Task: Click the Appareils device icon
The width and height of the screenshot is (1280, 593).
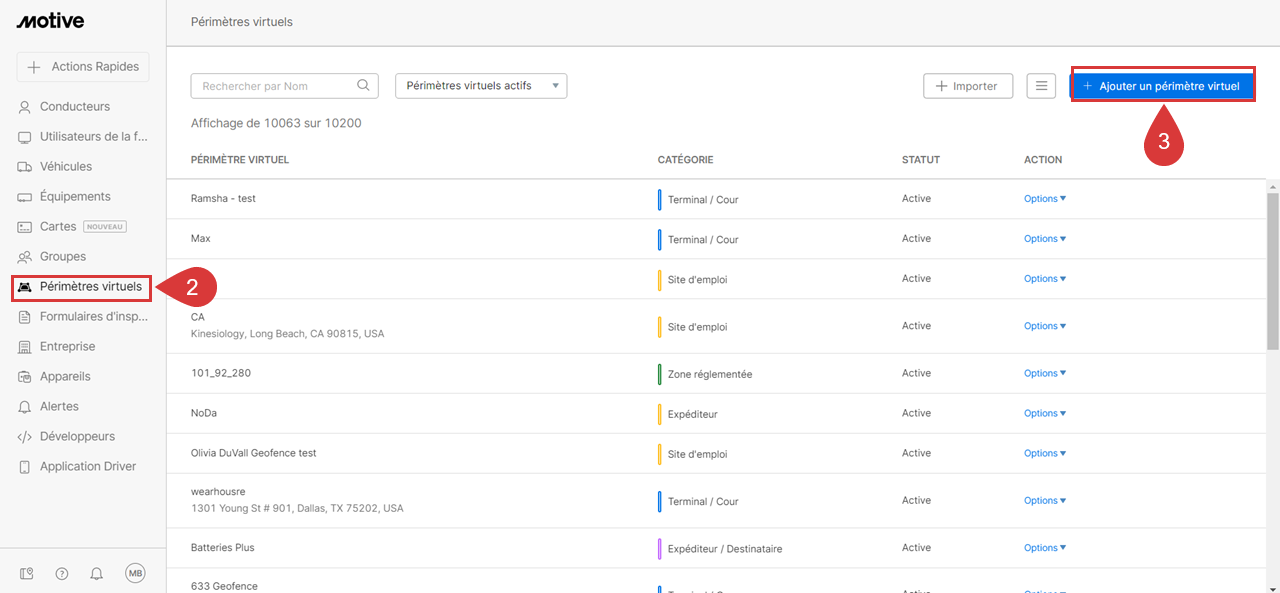Action: pos(25,377)
